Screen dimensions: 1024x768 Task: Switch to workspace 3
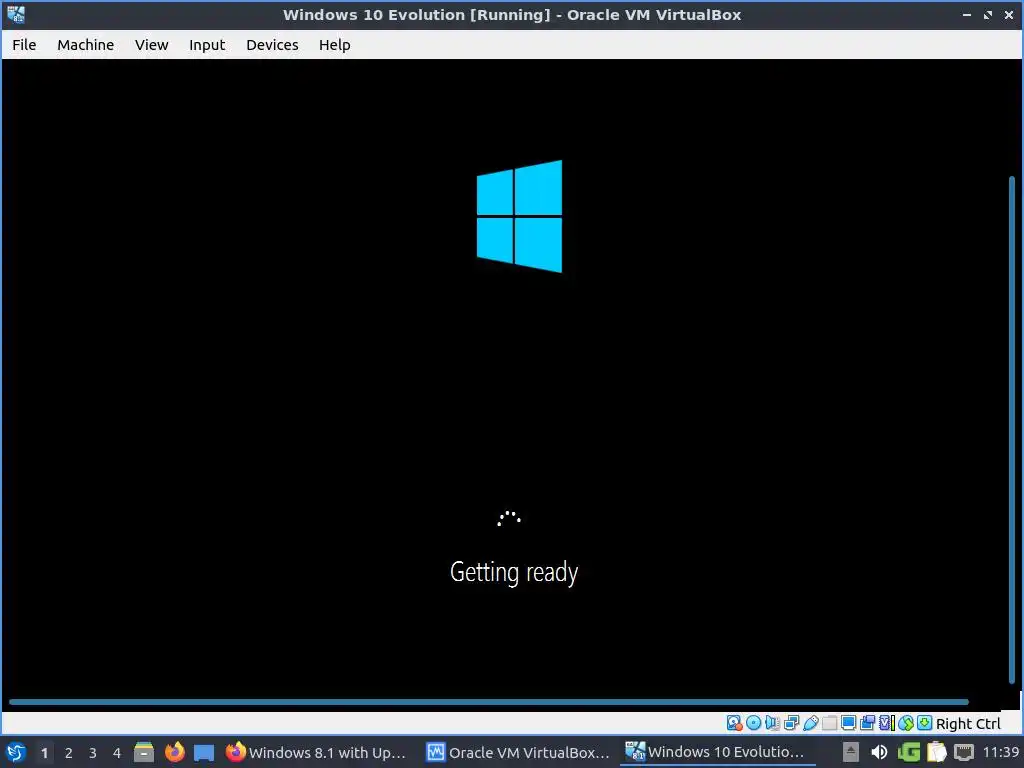(93, 753)
